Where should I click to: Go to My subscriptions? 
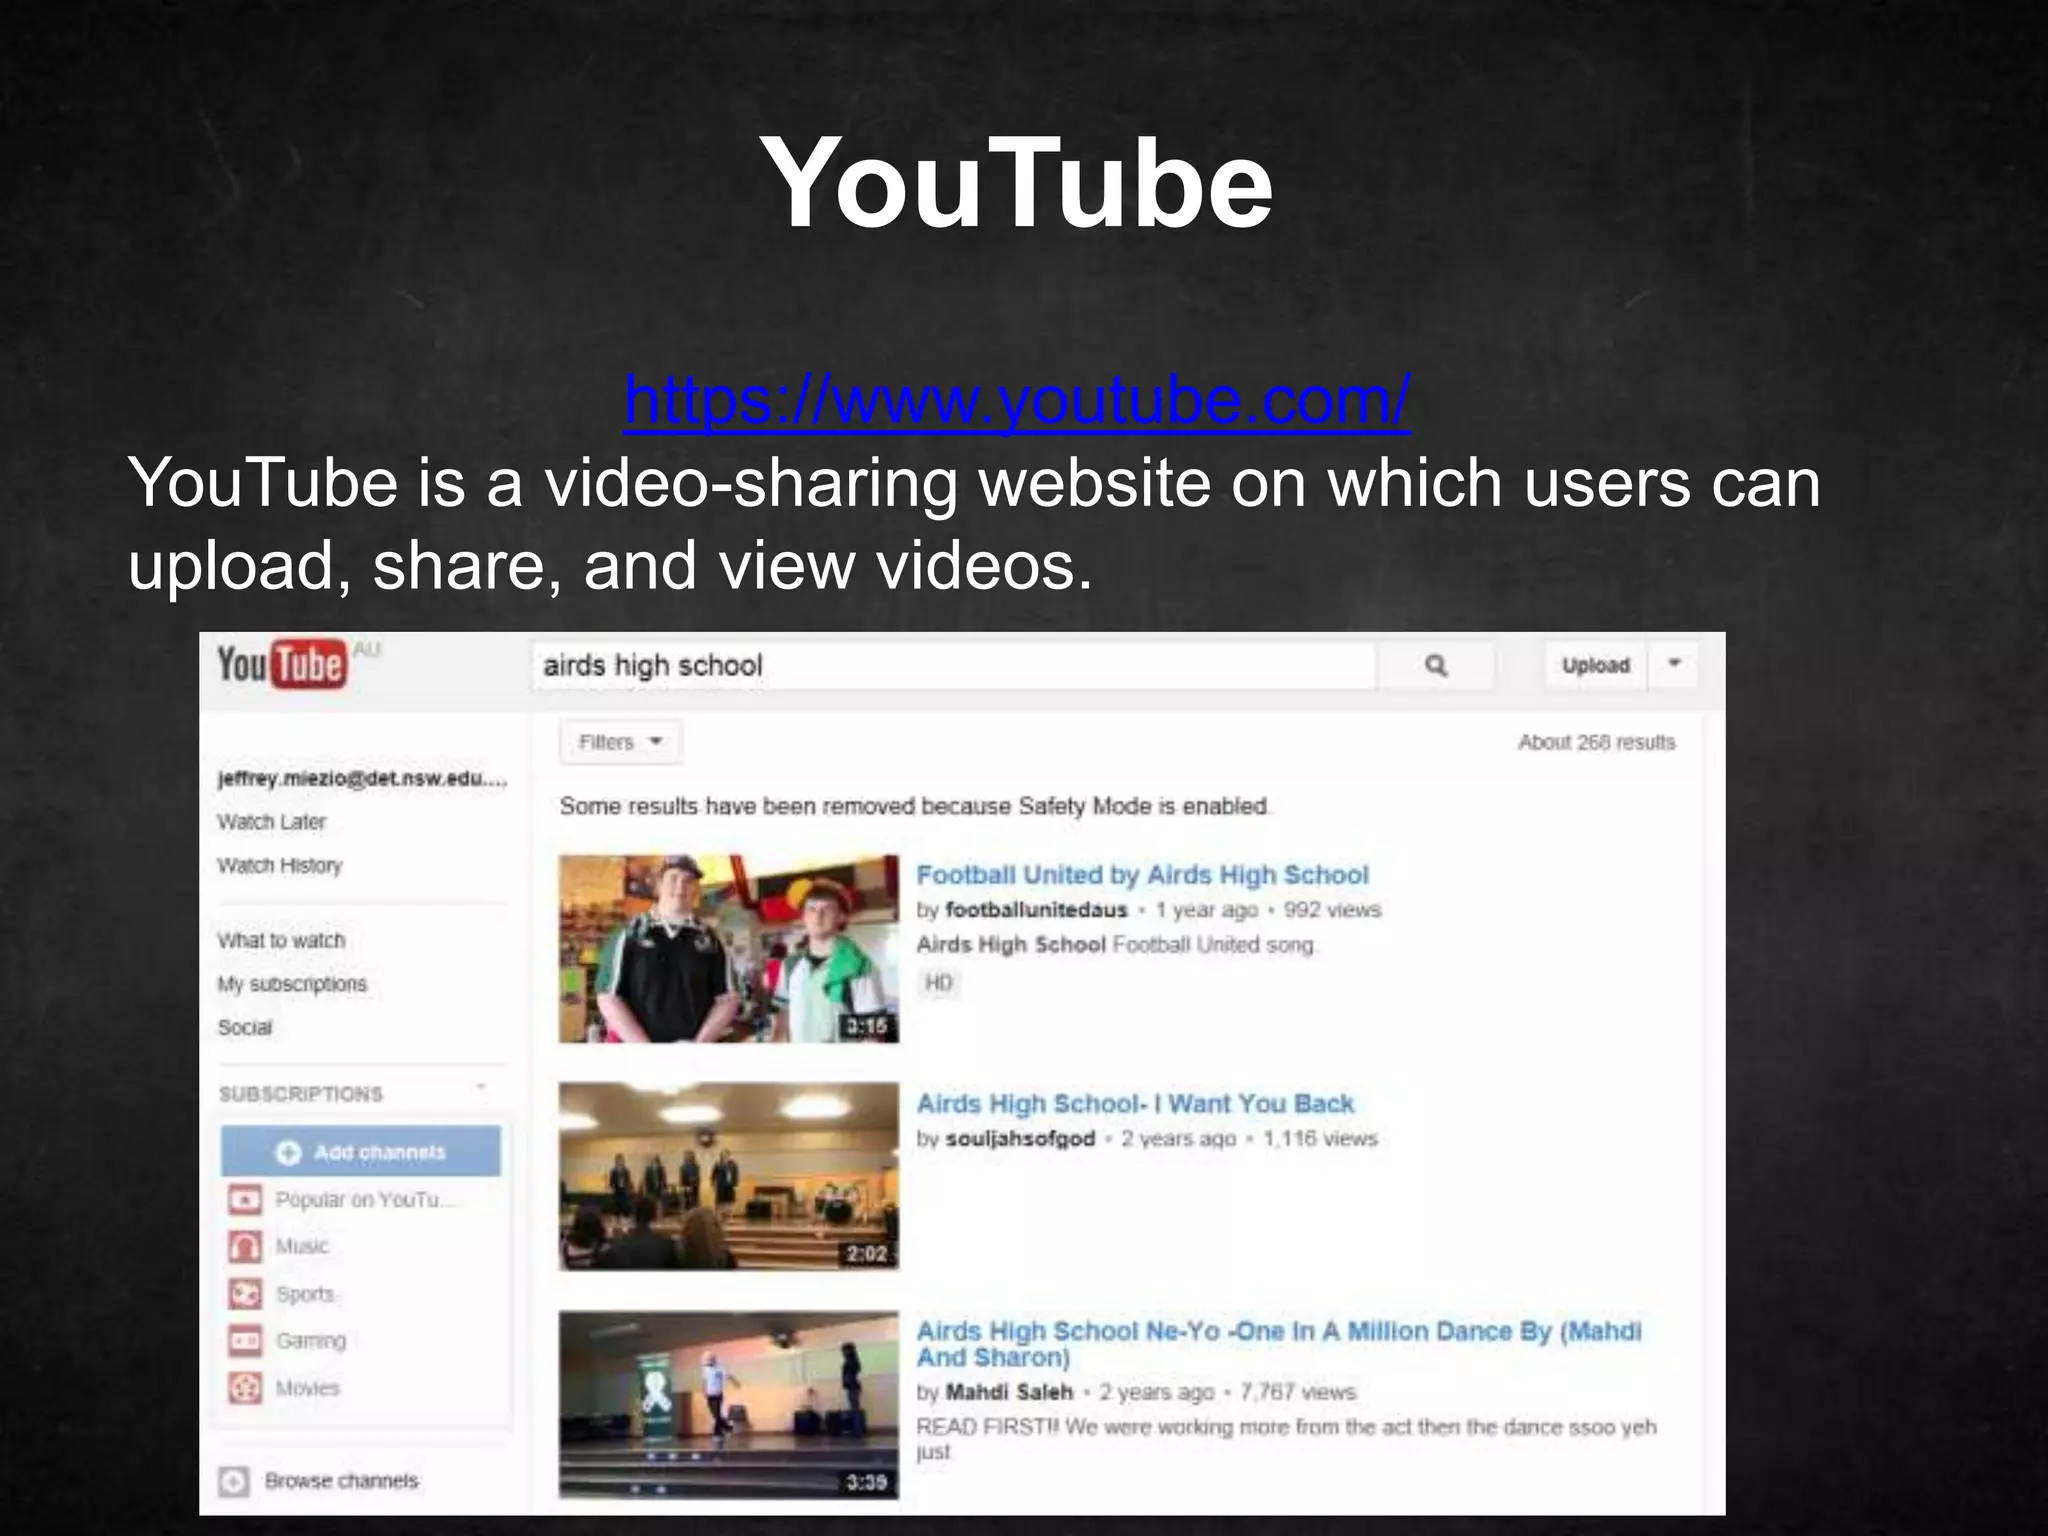292,984
